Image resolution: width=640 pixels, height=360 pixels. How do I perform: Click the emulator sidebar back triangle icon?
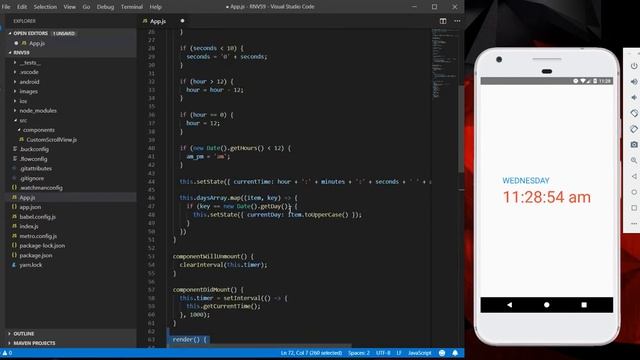634,176
